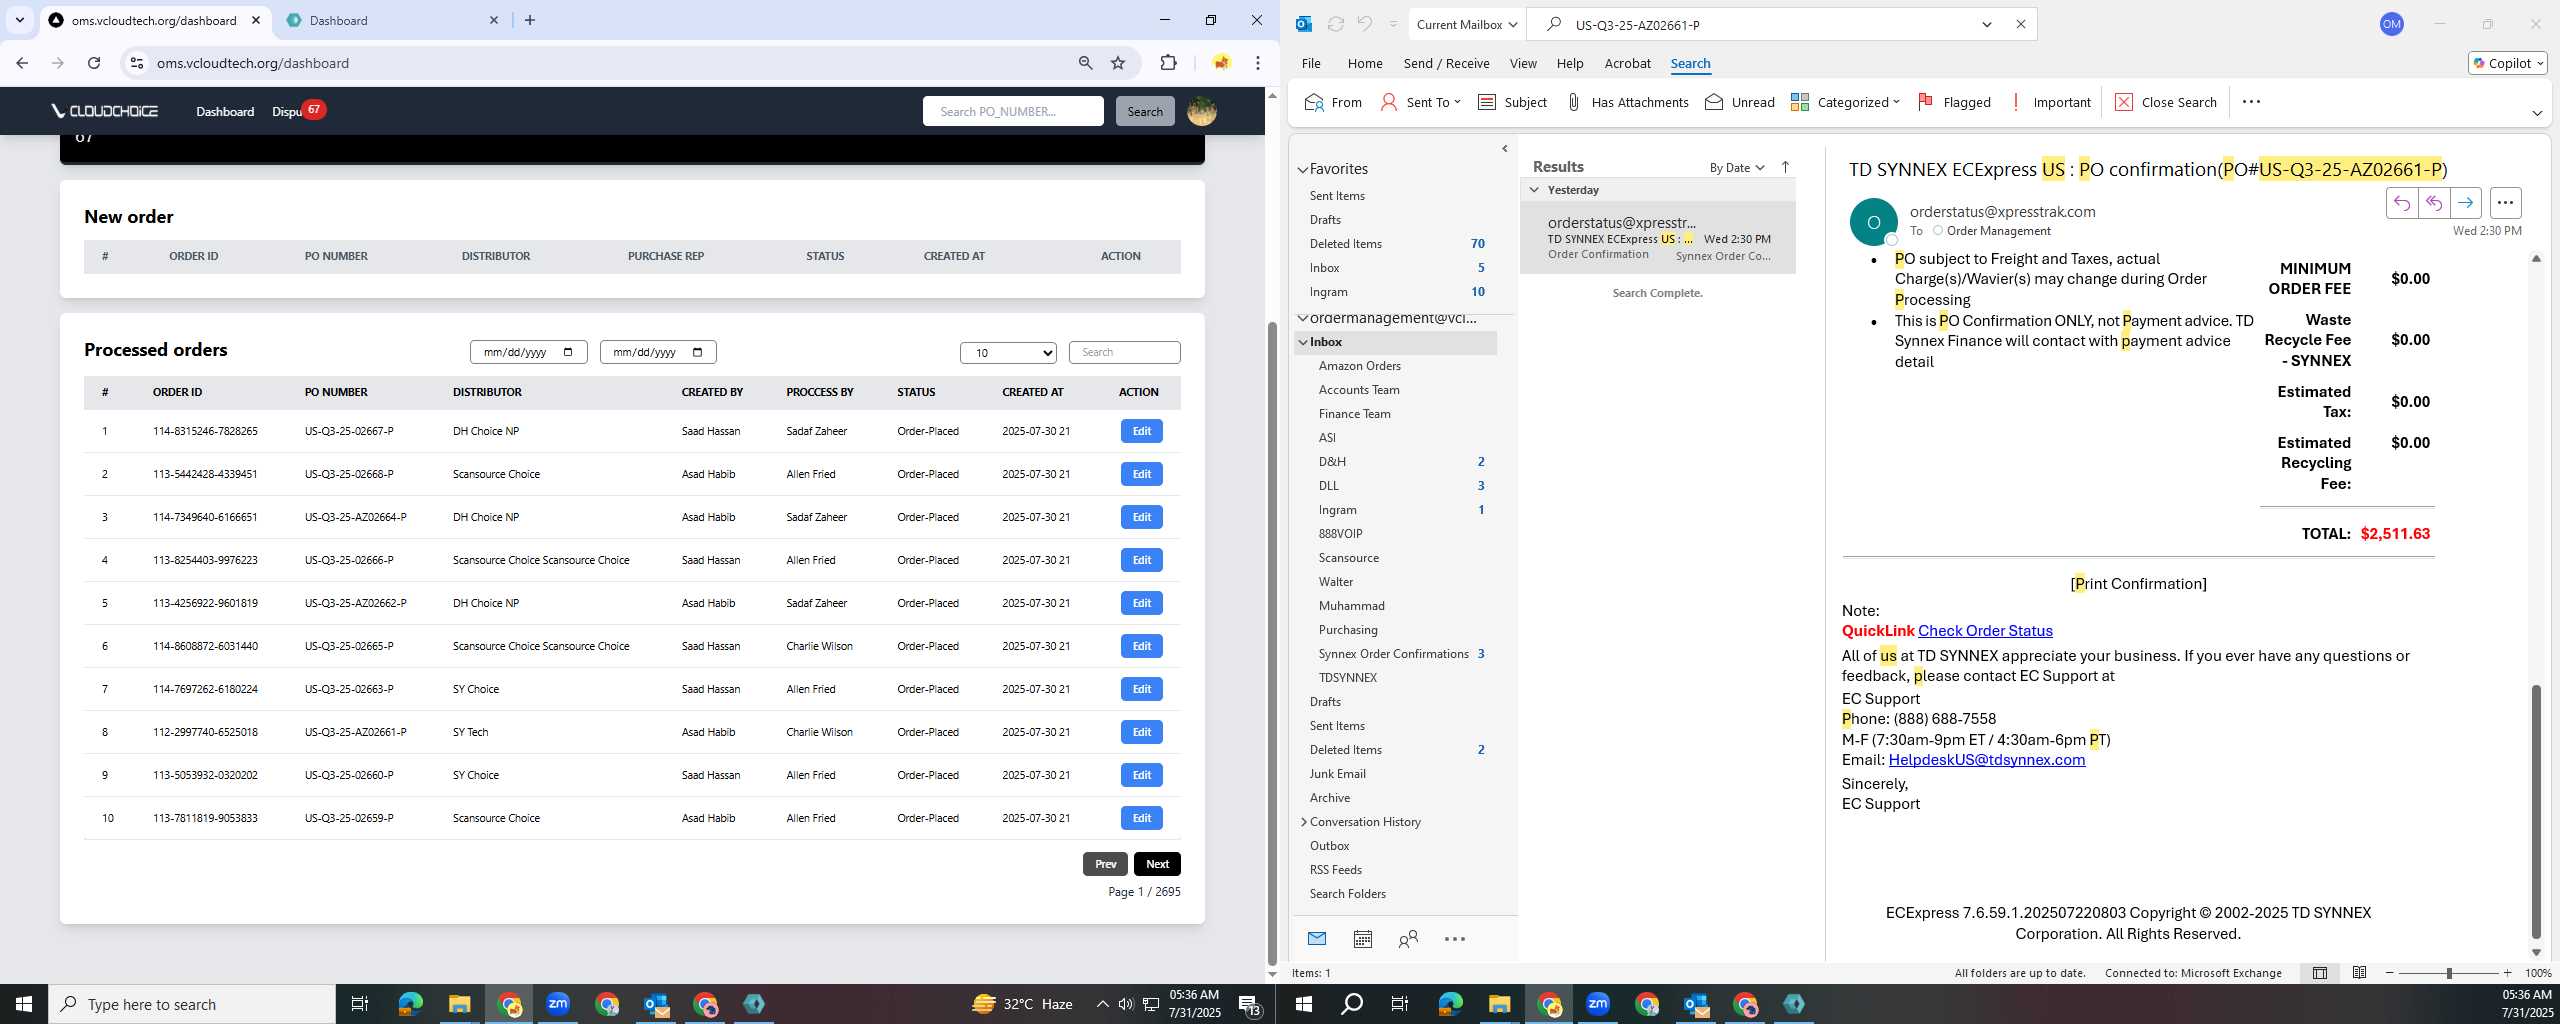Toggle results sort direction arrow
2560x1024 pixels.
click(1785, 167)
